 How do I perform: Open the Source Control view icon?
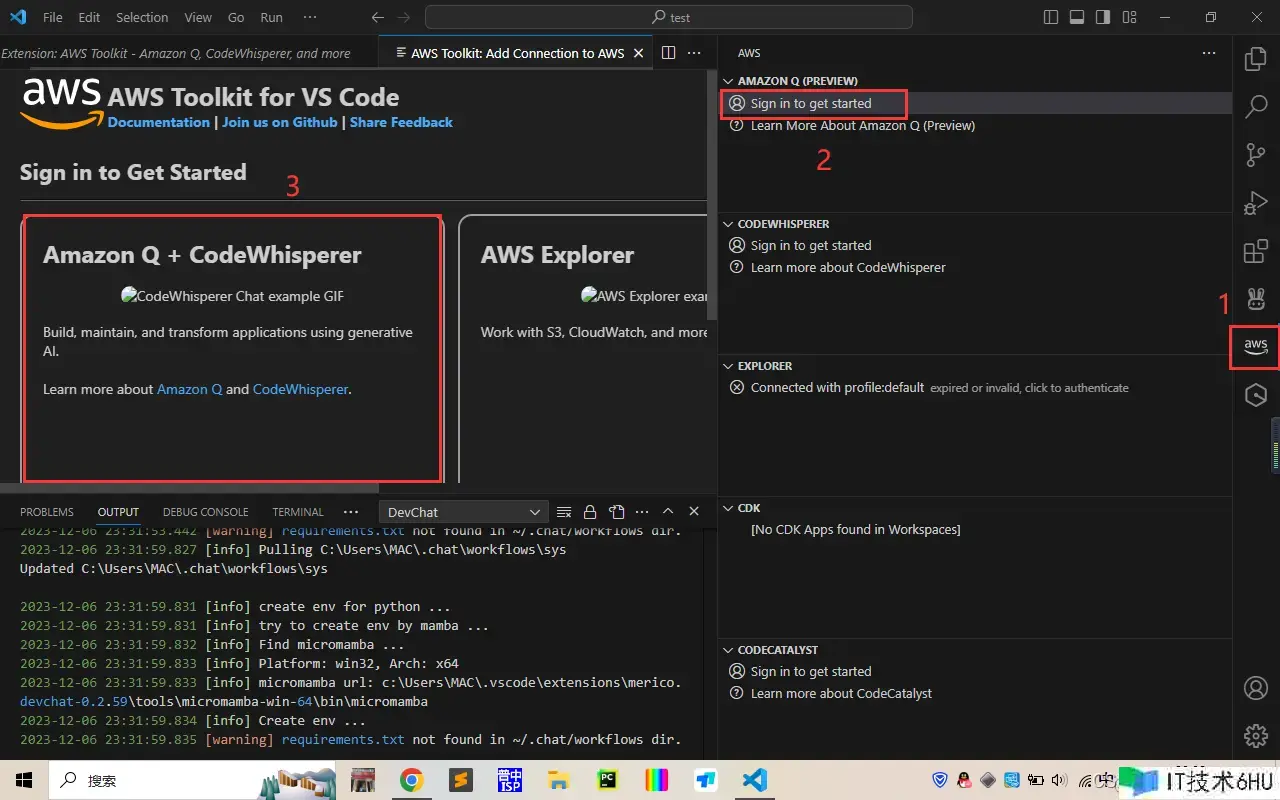pos(1256,155)
